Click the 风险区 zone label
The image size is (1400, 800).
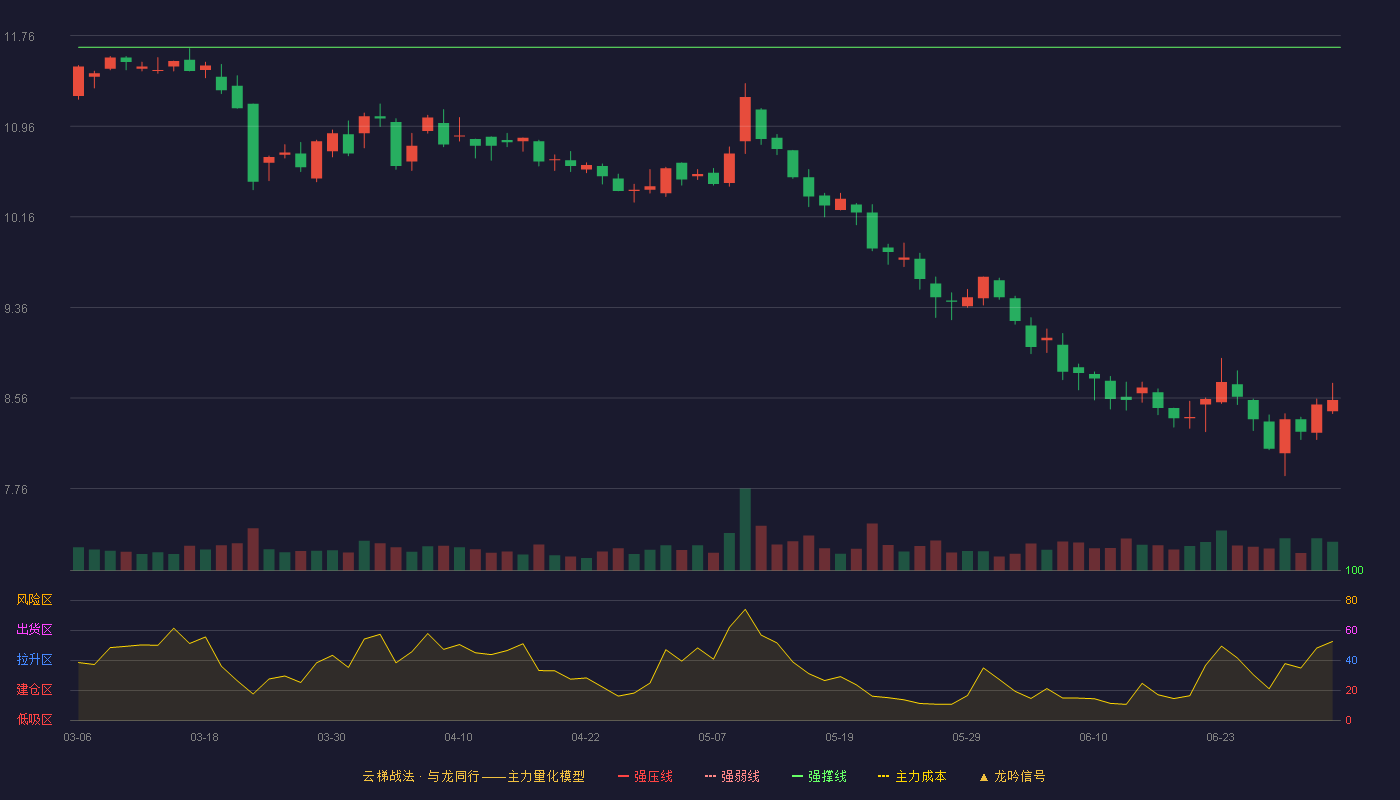coord(35,600)
